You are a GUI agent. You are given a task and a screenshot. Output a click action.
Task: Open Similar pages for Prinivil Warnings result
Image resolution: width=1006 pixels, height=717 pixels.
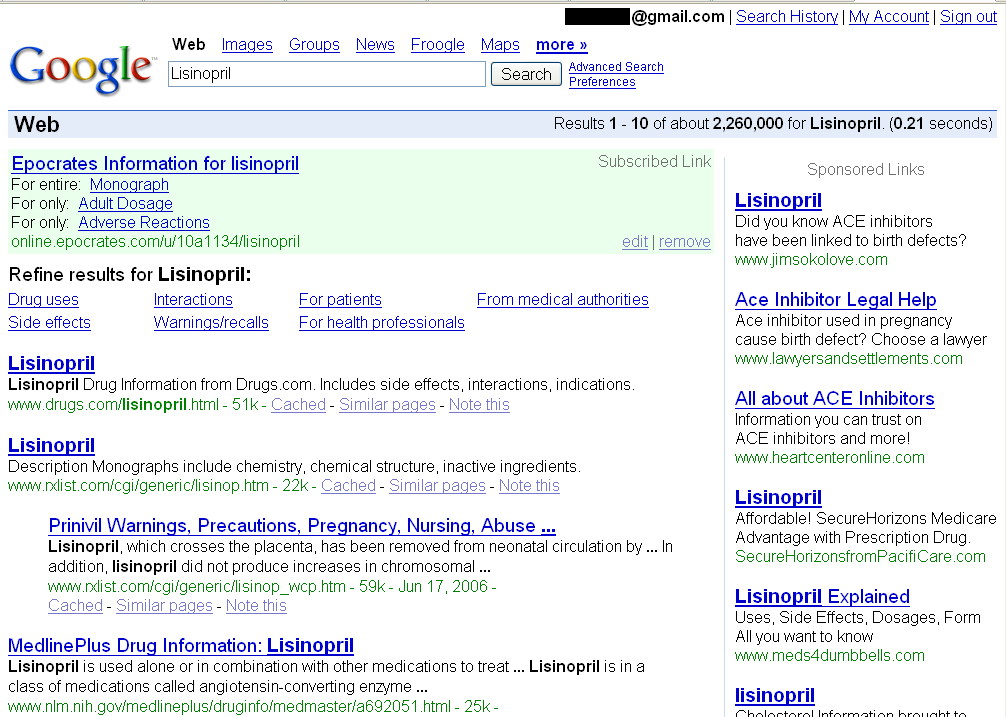click(164, 605)
